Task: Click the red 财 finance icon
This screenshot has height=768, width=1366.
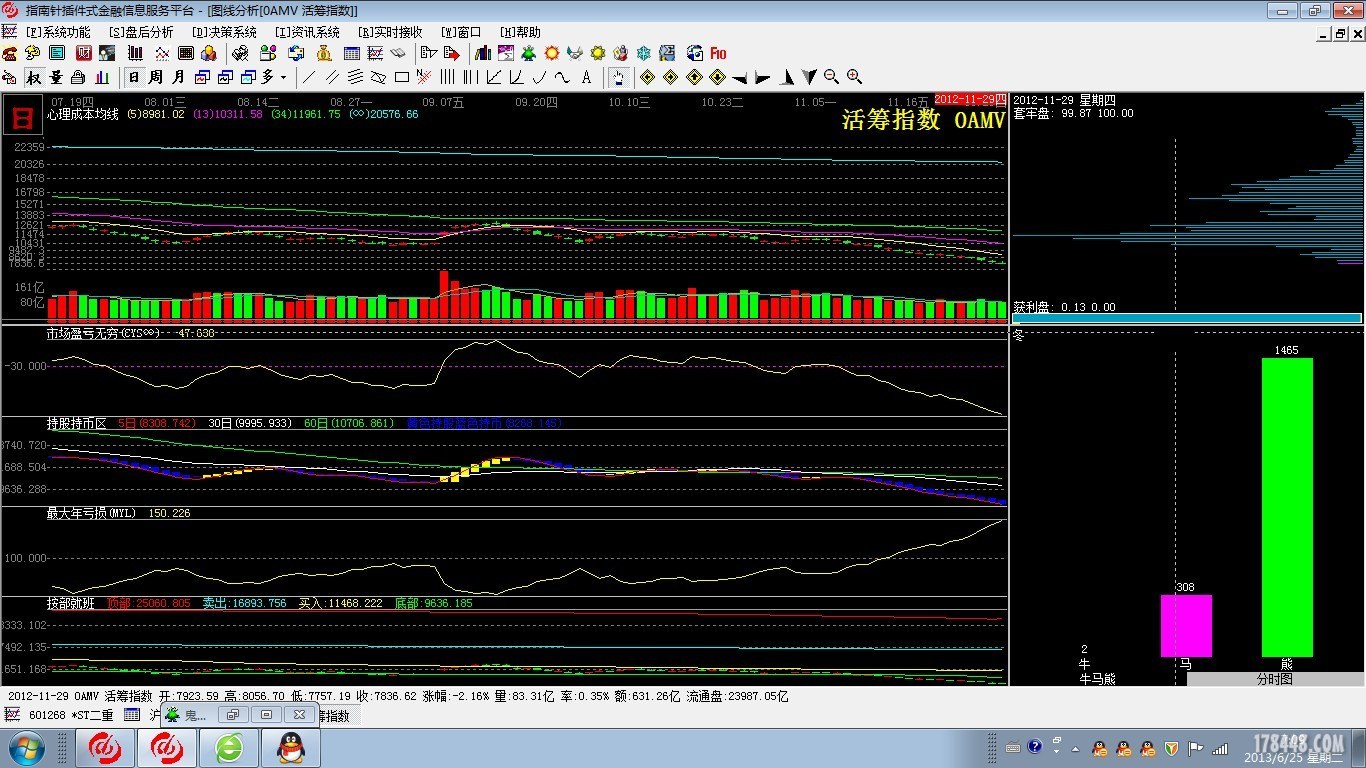Action: click(84, 53)
